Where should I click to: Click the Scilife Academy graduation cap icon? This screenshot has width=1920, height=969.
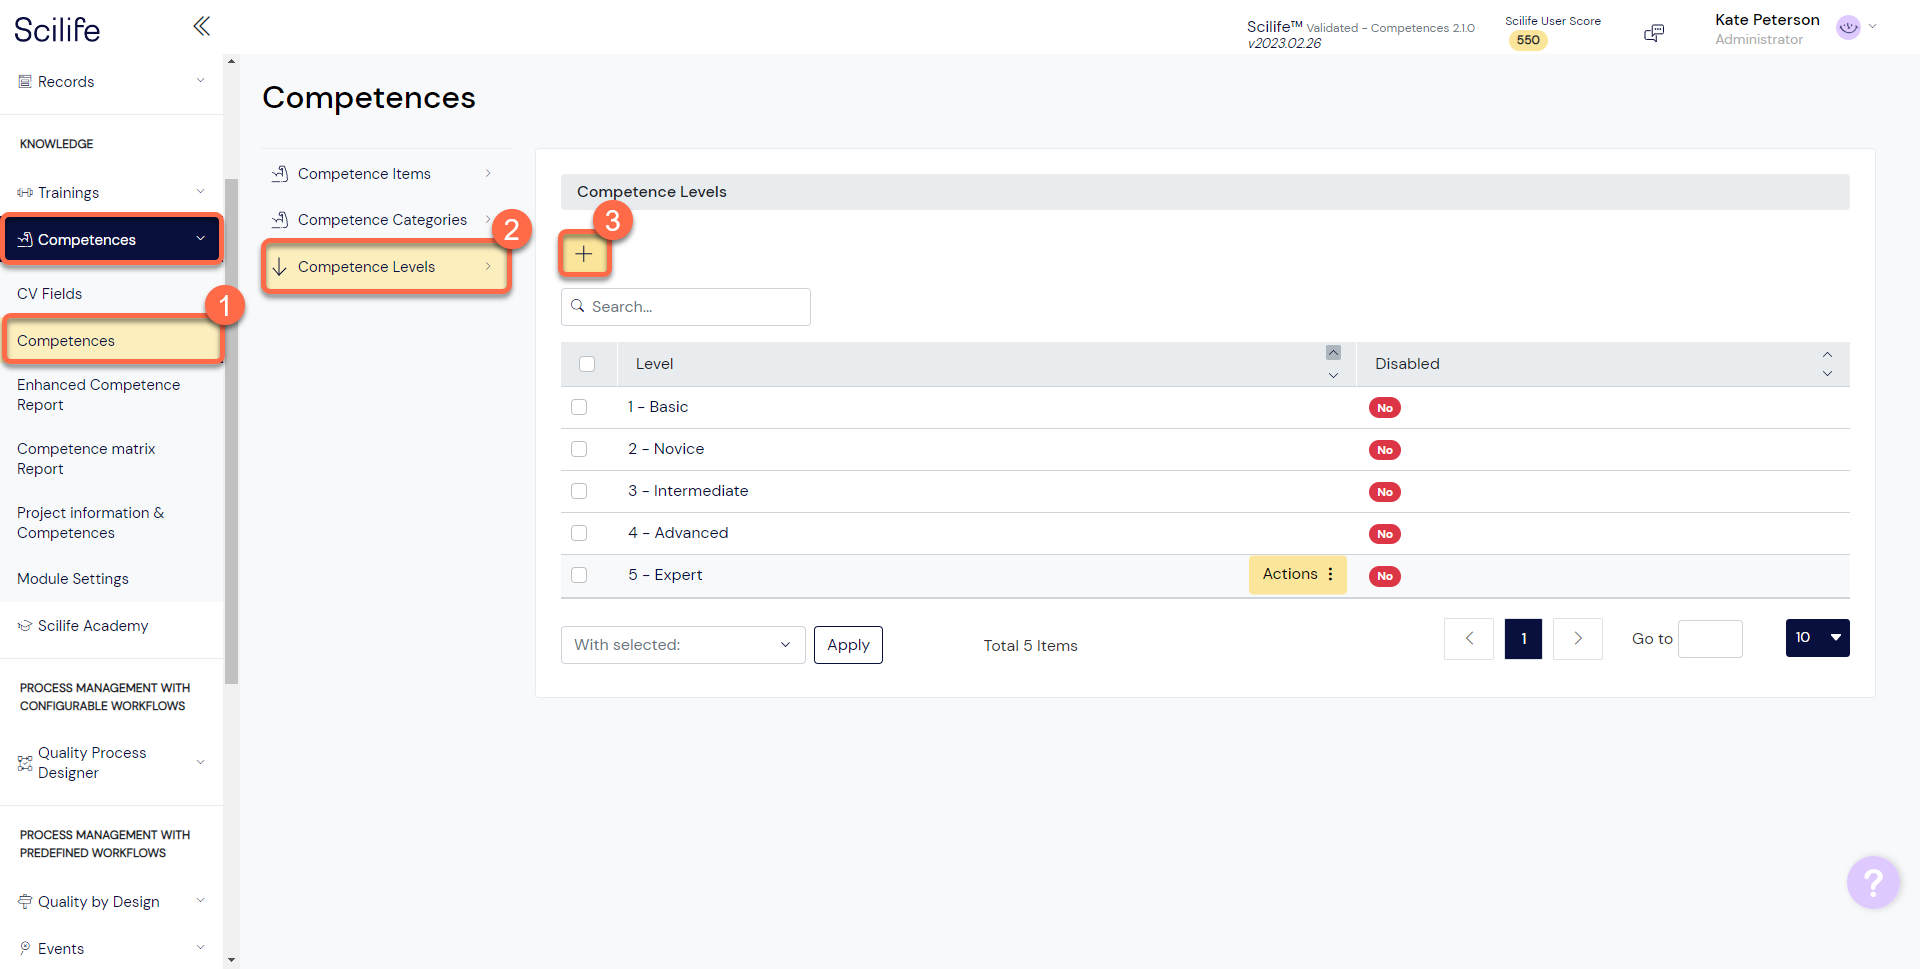[x=25, y=625]
